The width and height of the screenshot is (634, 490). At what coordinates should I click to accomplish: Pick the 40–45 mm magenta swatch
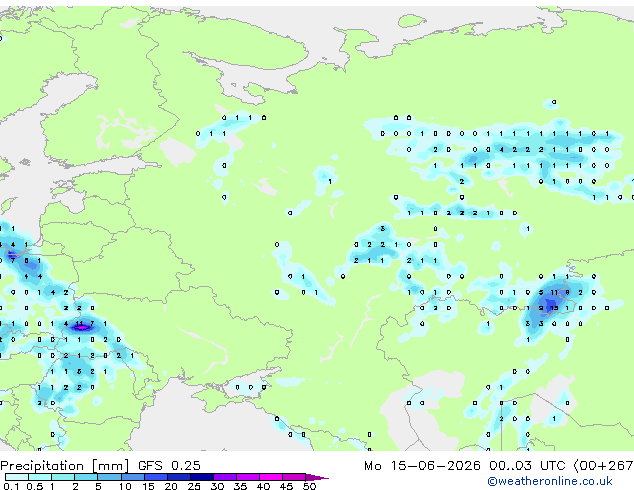[x=271, y=477]
